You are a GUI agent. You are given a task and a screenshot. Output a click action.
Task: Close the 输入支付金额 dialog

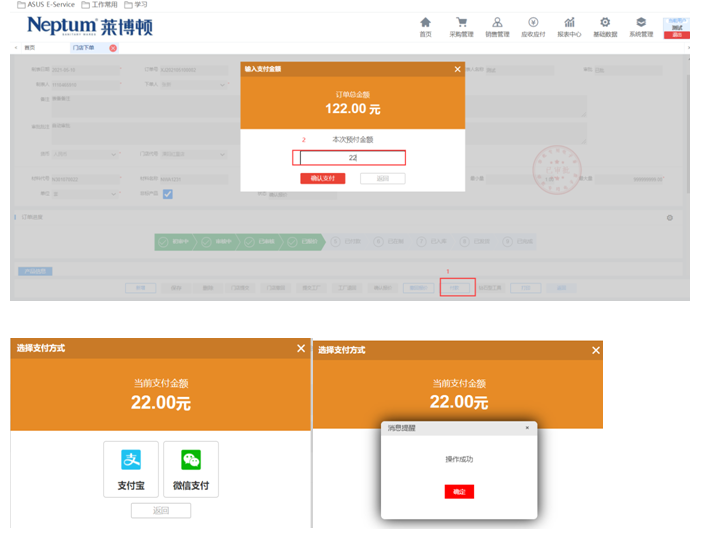[457, 69]
